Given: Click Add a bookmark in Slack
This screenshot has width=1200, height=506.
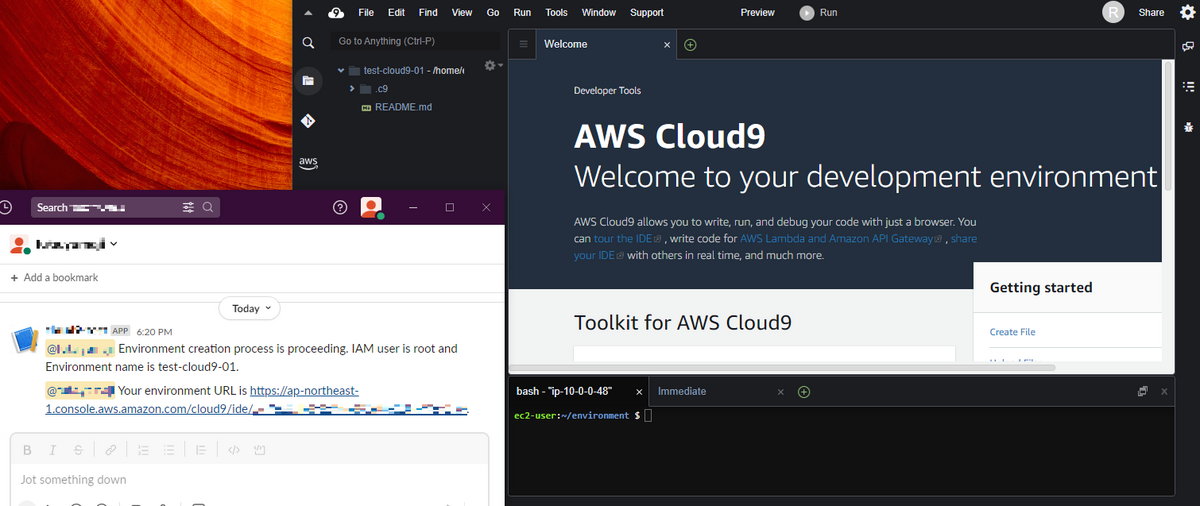Looking at the screenshot, I should click(x=54, y=277).
